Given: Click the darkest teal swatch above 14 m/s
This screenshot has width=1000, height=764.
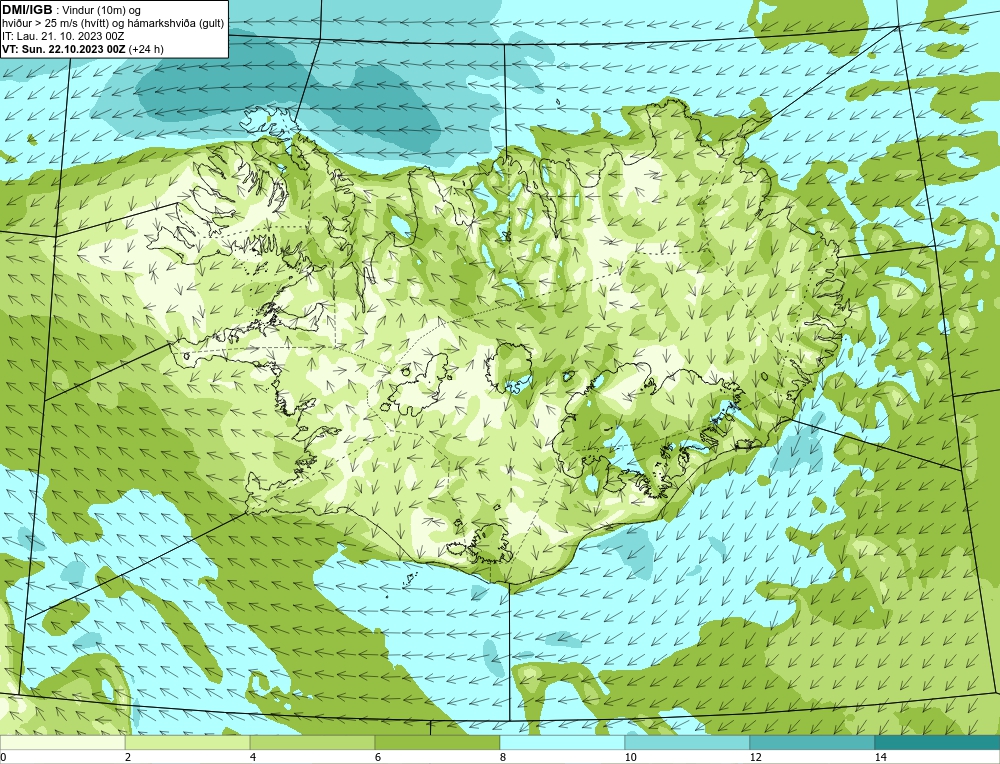Looking at the screenshot, I should 938,742.
